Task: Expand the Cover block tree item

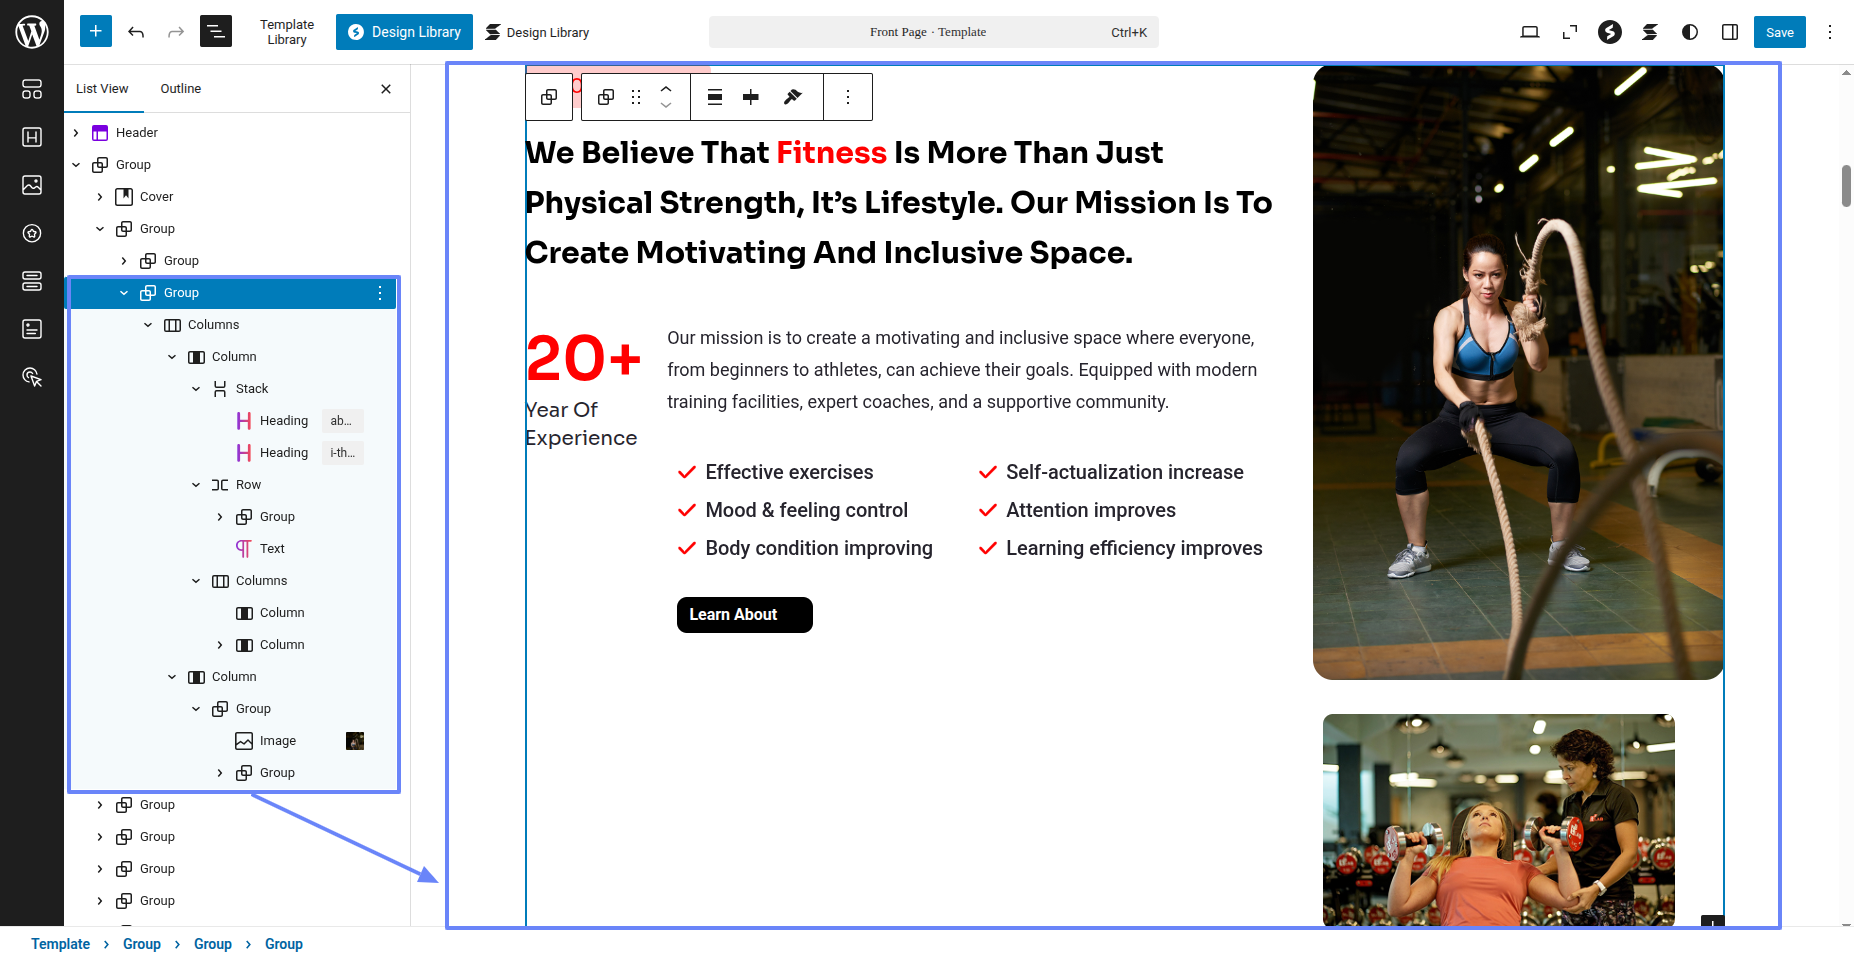Action: pos(100,197)
